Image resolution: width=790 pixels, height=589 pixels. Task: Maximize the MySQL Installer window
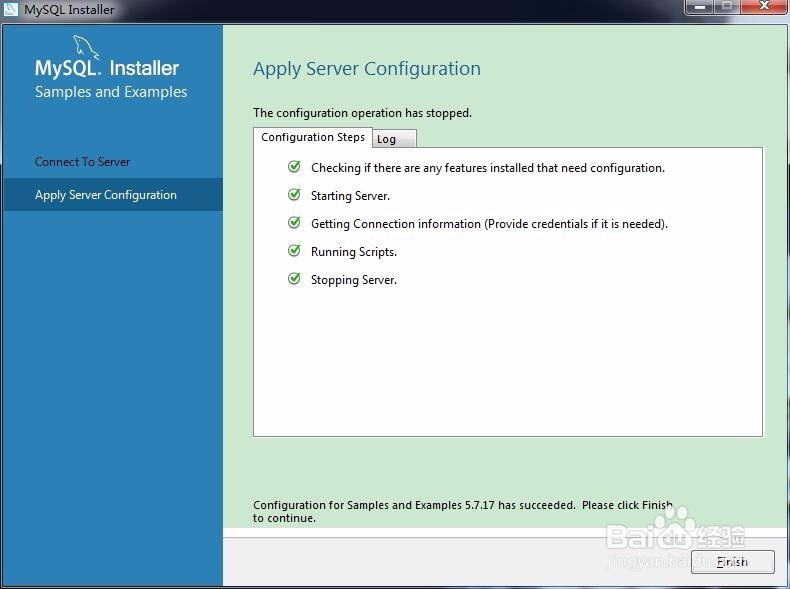pyautogui.click(x=727, y=7)
